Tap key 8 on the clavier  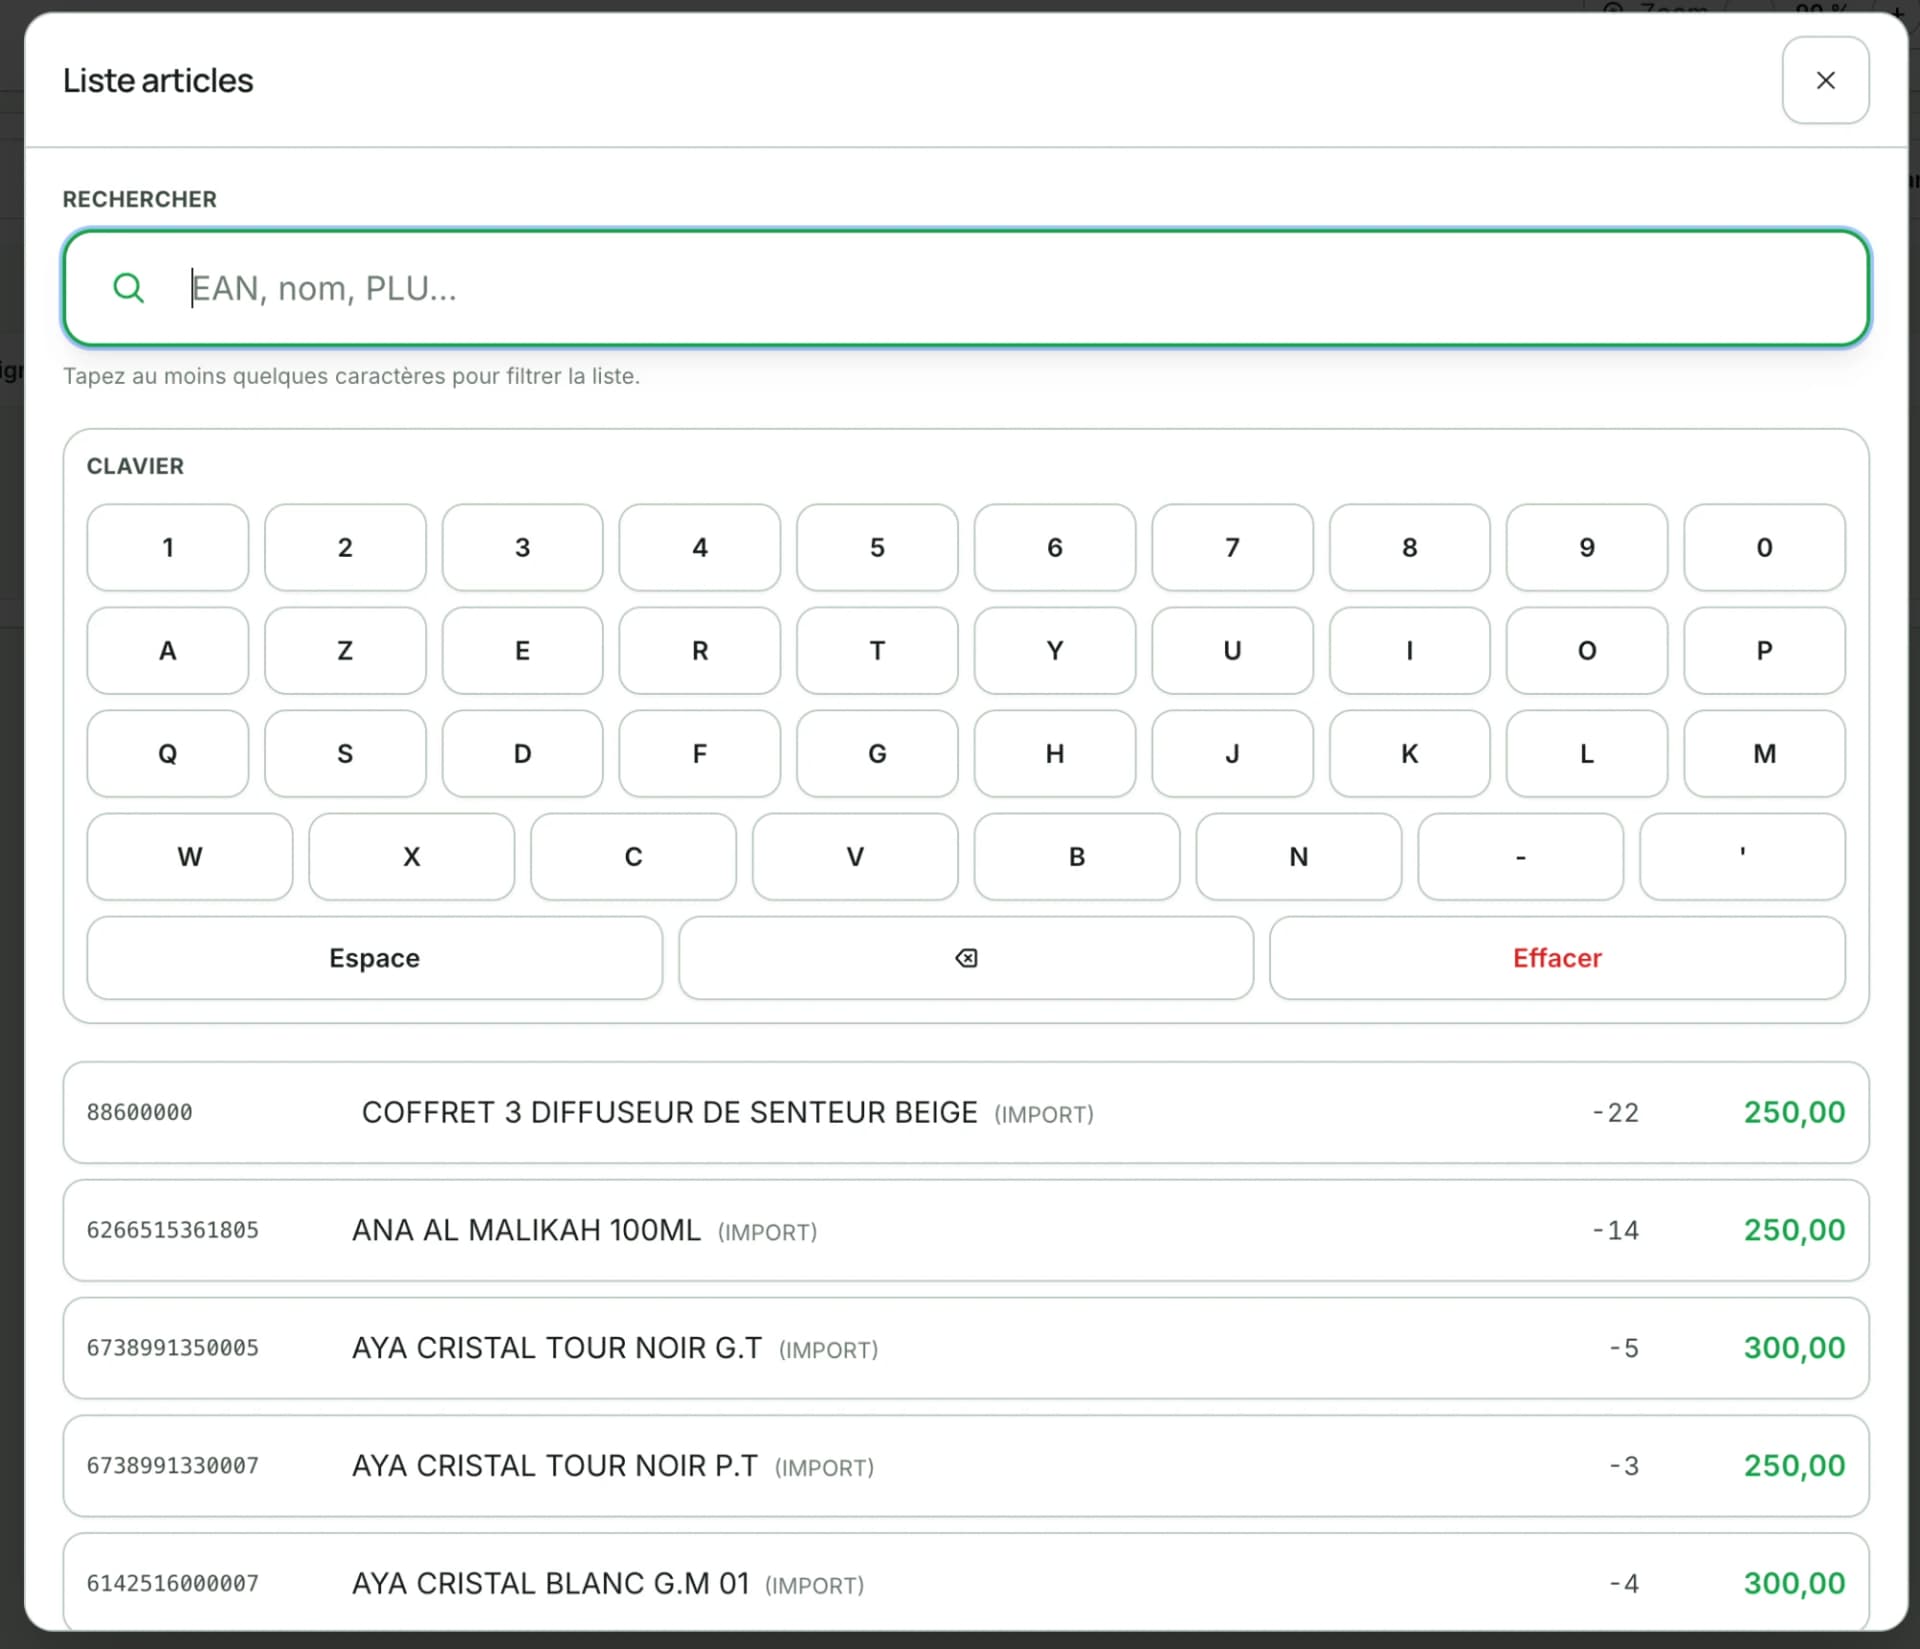pos(1409,548)
